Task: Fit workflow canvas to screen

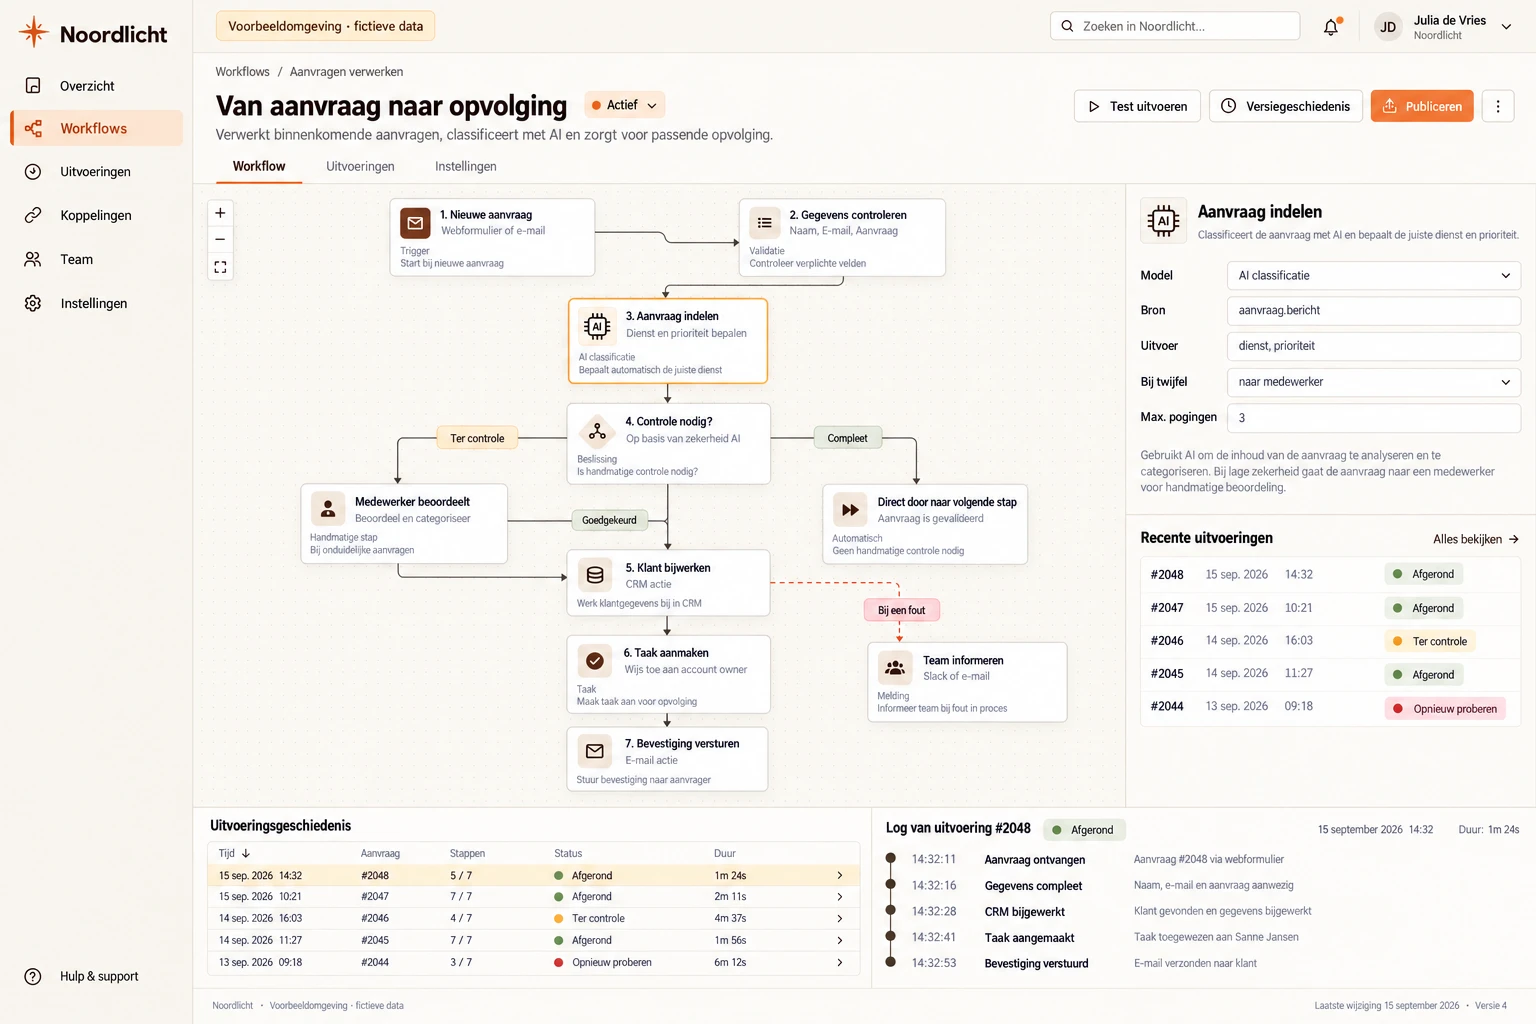Action: 220,267
